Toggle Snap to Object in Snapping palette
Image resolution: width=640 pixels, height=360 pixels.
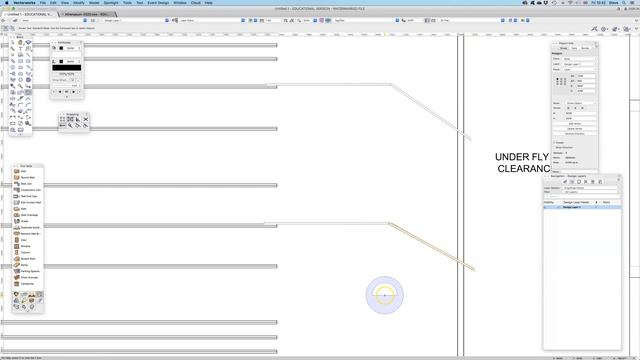[70, 119]
